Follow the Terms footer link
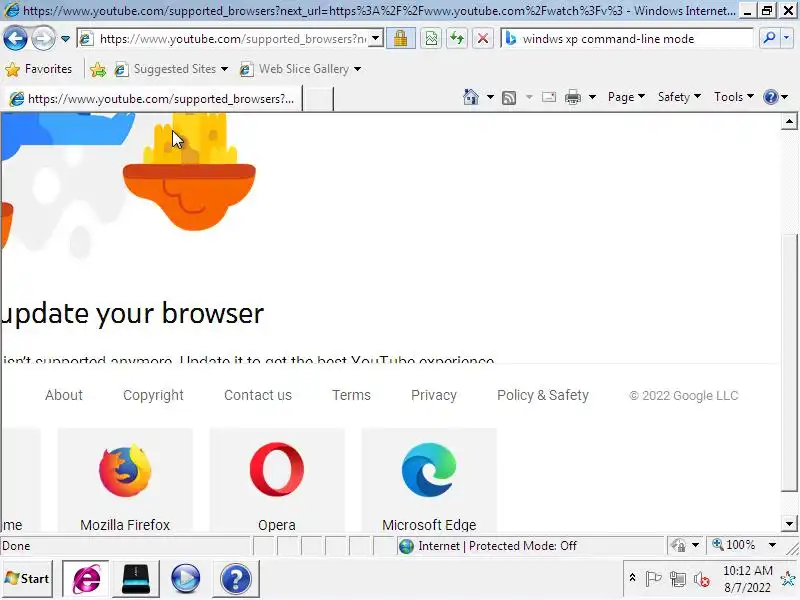The width and height of the screenshot is (800, 600). (351, 395)
